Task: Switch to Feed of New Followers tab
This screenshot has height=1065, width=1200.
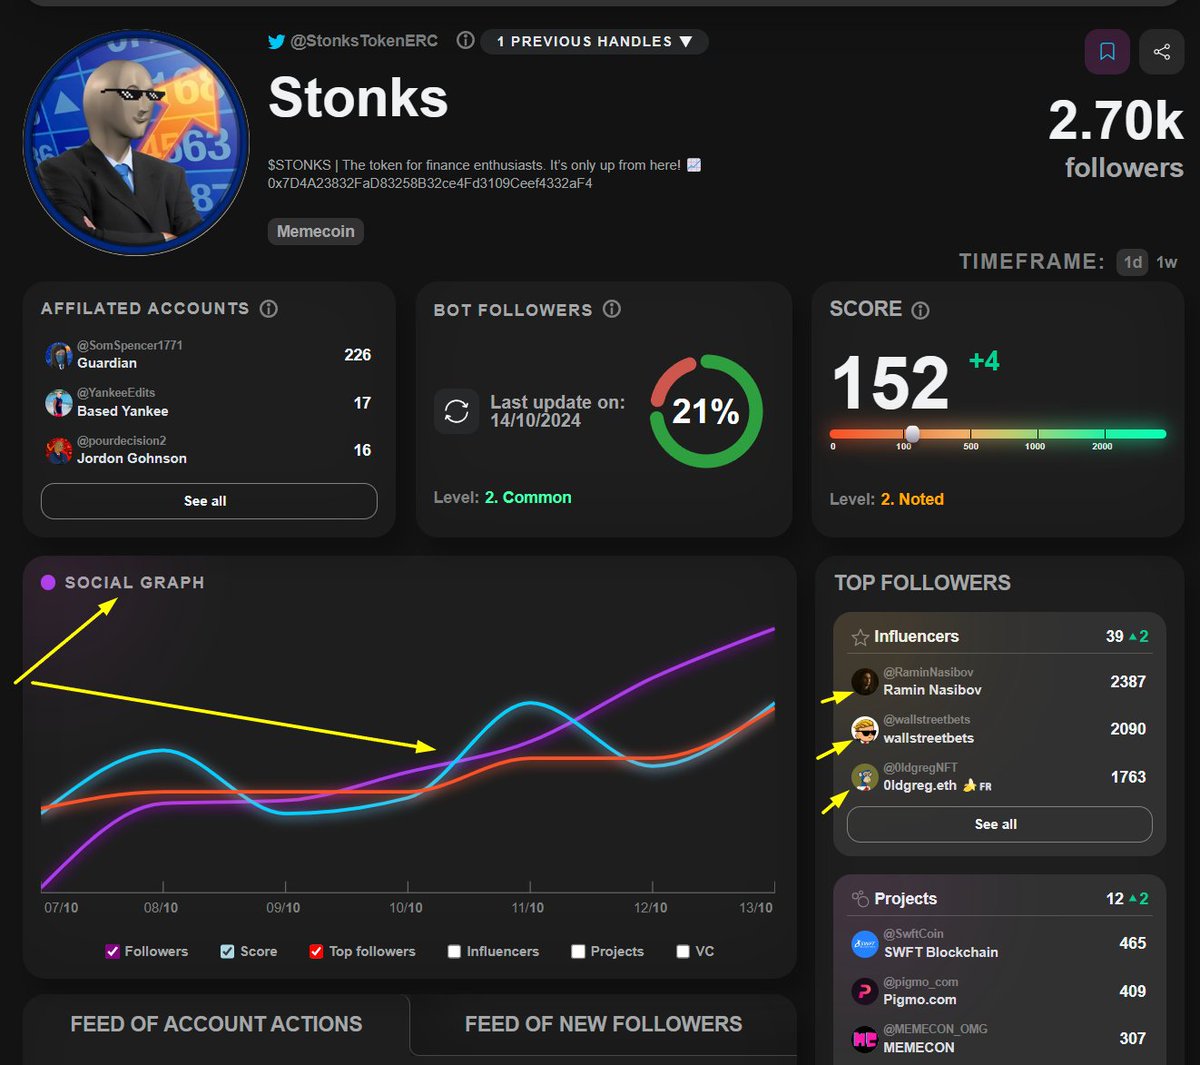Action: point(603,1024)
